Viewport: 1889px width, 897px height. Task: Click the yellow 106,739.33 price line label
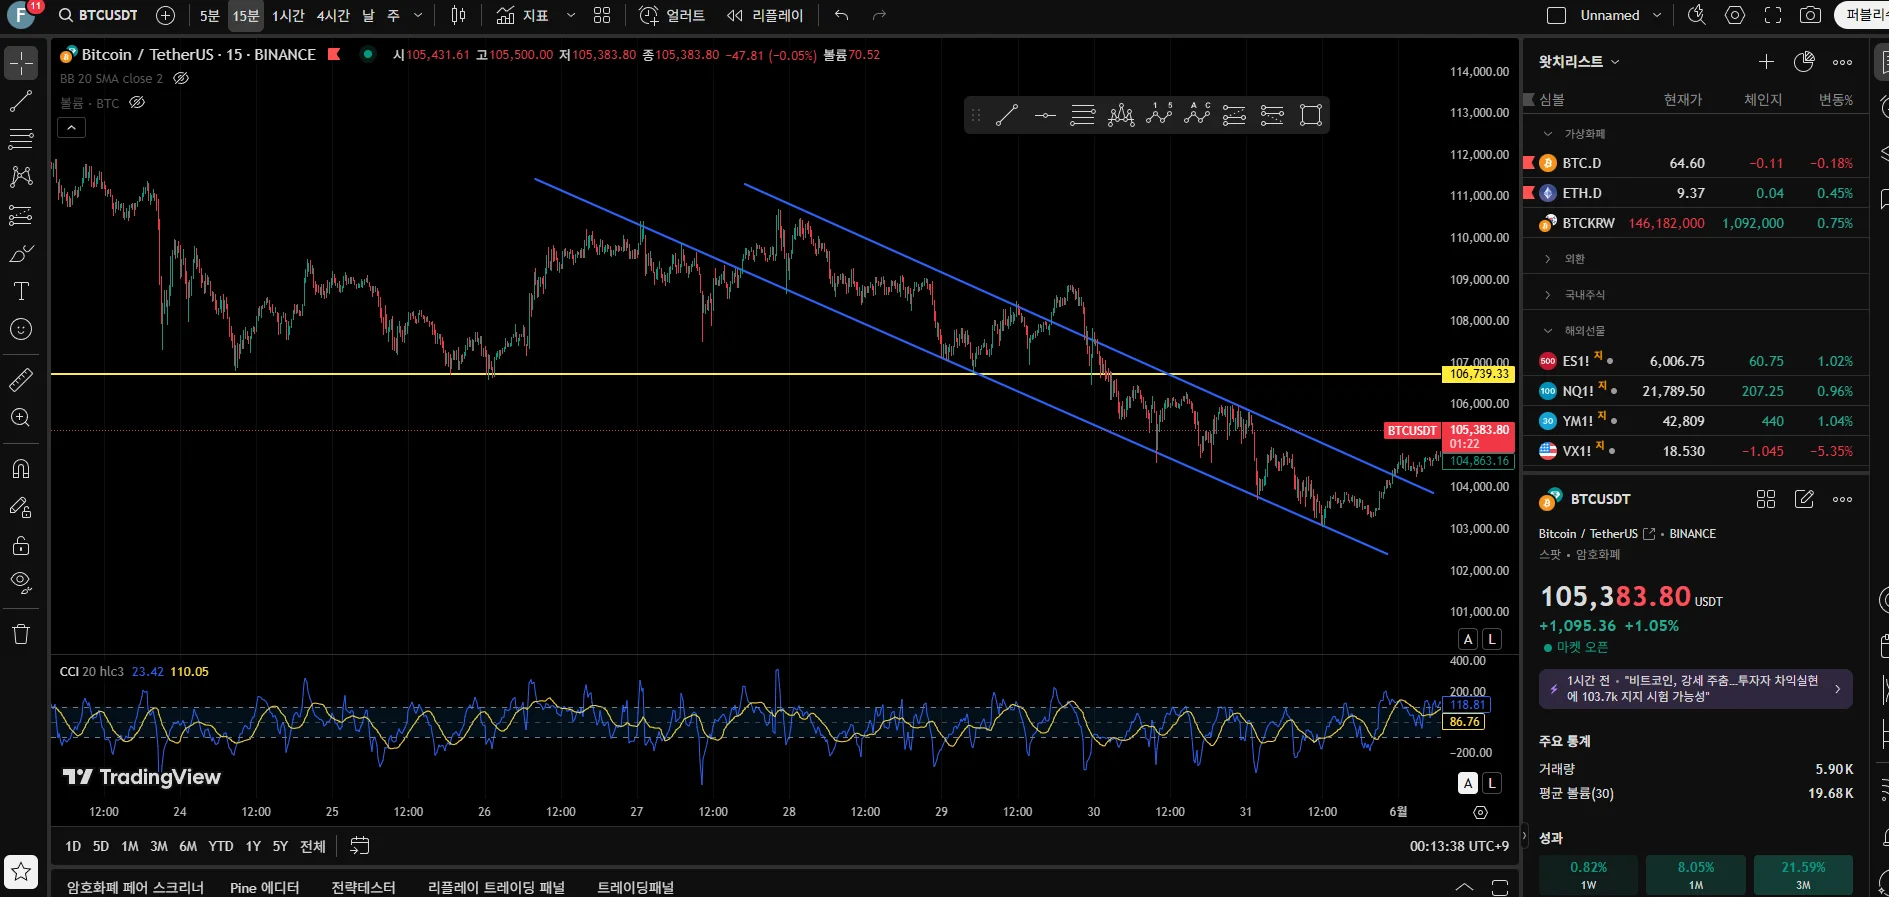[1478, 374]
